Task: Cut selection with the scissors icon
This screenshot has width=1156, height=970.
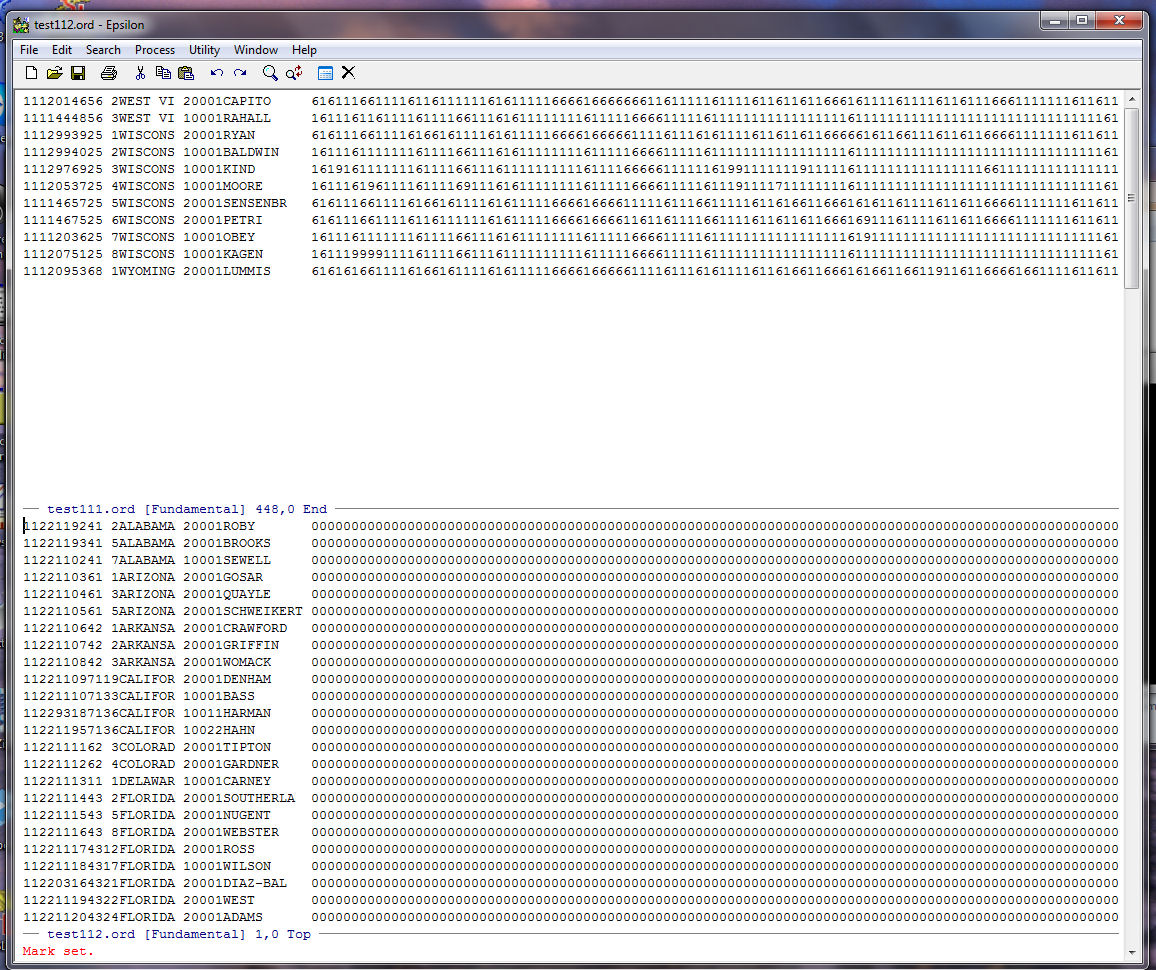Action: [x=140, y=73]
